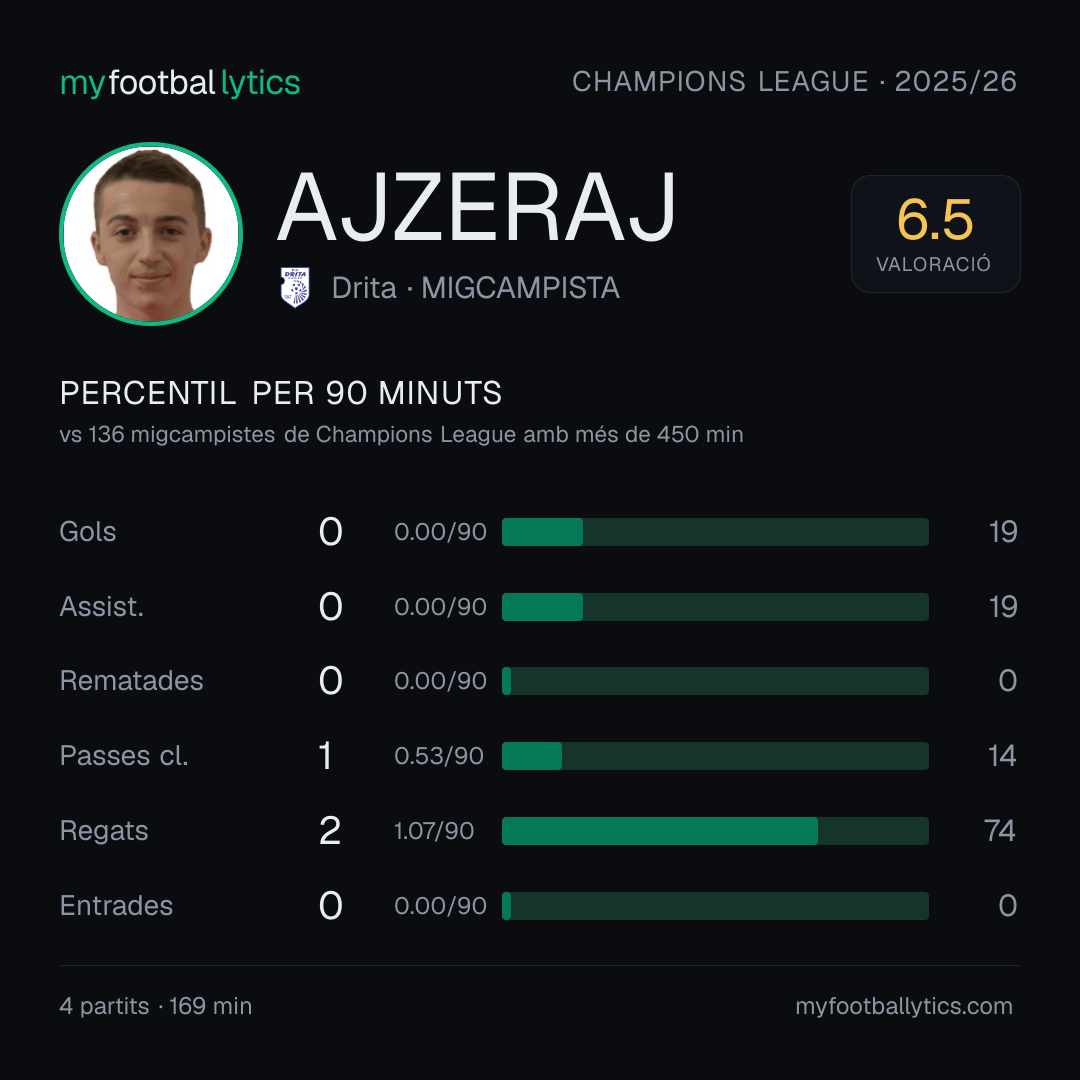Click the Regats percentile value 74
This screenshot has height=1080, width=1080.
coord(999,831)
